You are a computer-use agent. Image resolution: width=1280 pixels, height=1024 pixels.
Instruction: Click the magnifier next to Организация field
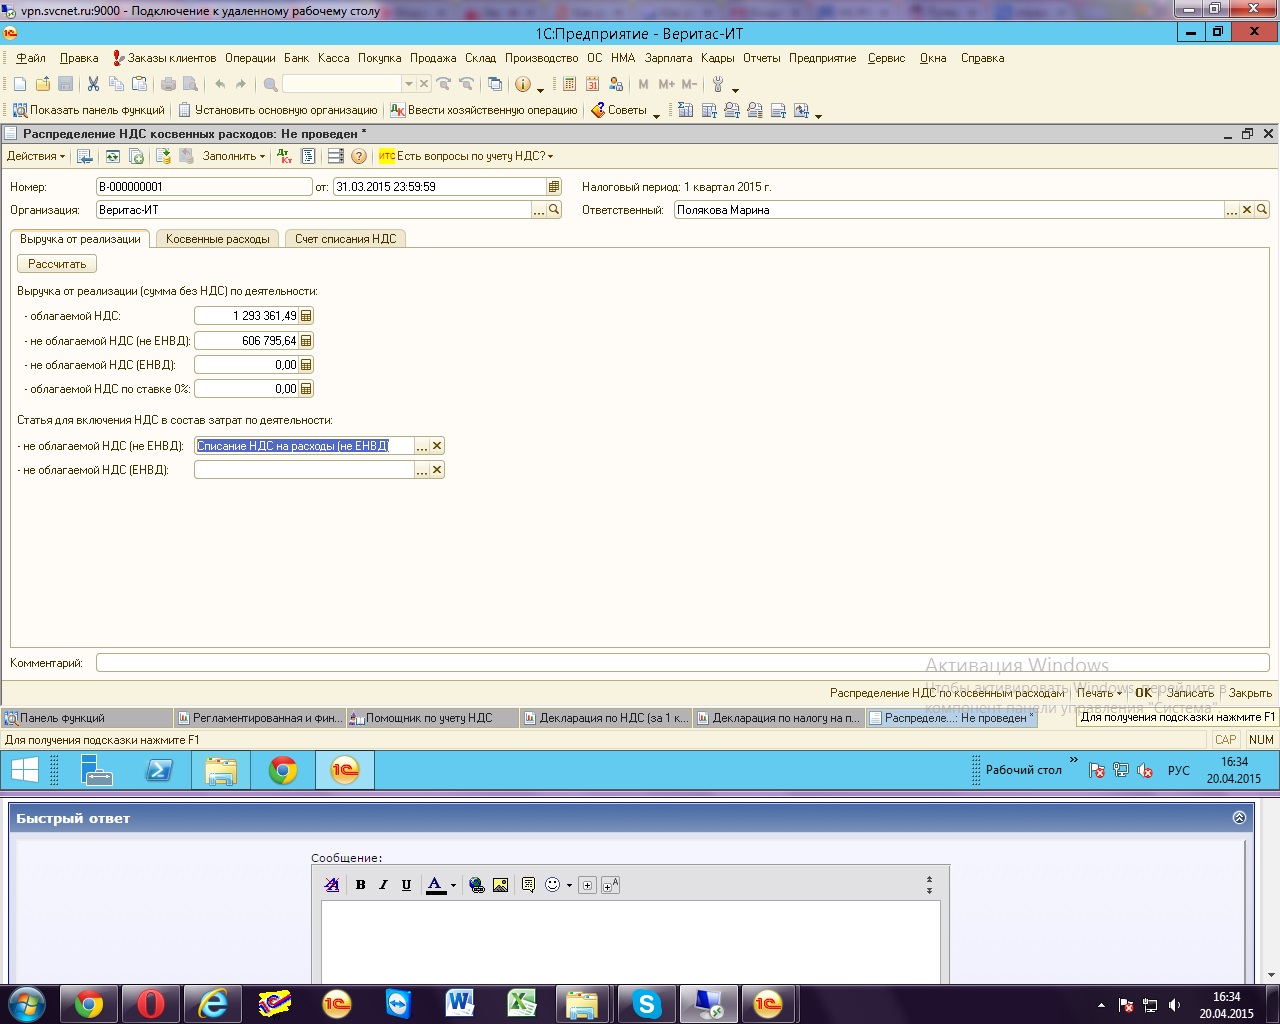click(x=554, y=210)
